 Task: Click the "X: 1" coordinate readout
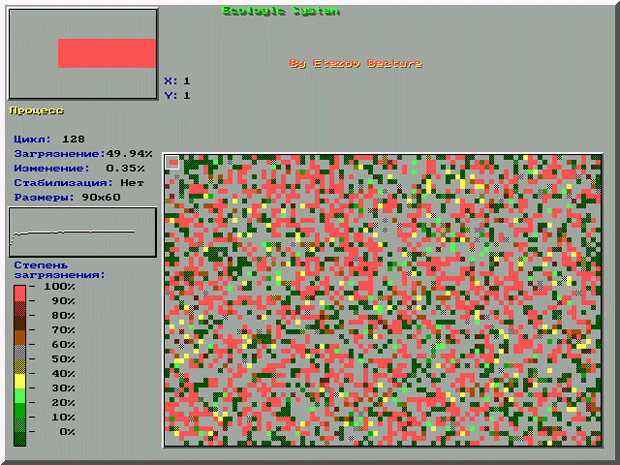(x=177, y=81)
